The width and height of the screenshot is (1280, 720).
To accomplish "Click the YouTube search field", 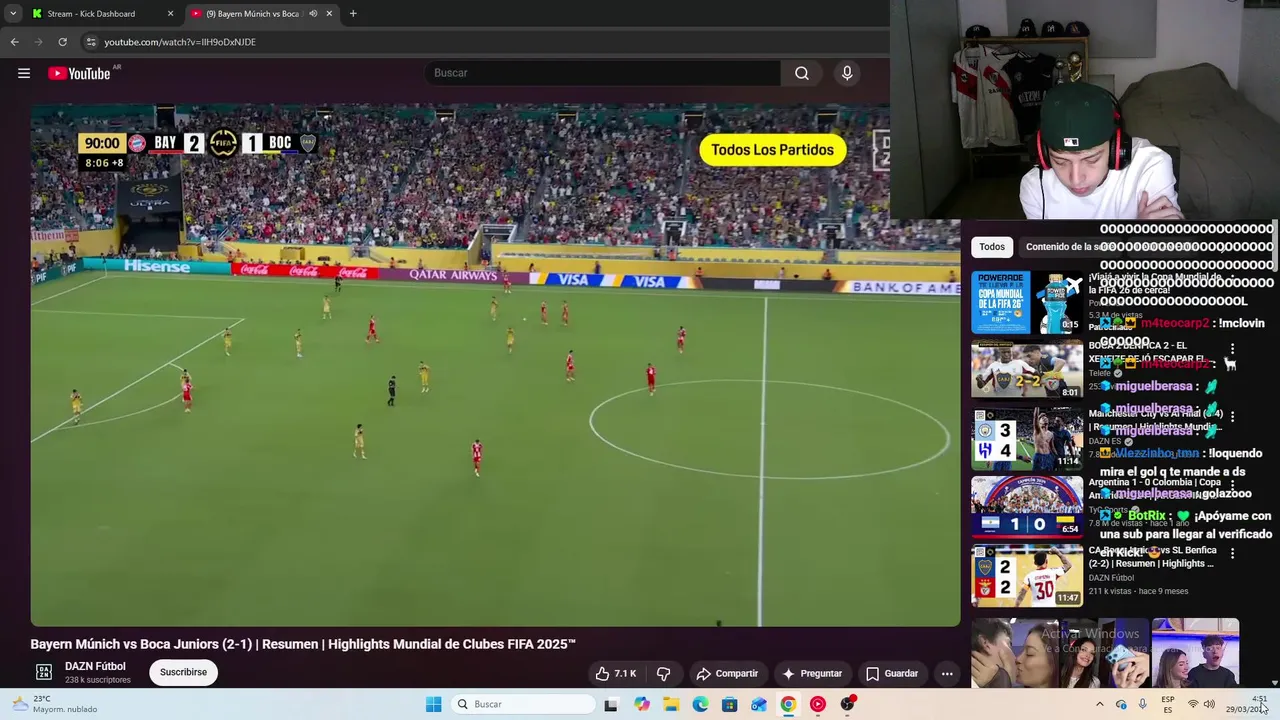I will pyautogui.click(x=603, y=73).
